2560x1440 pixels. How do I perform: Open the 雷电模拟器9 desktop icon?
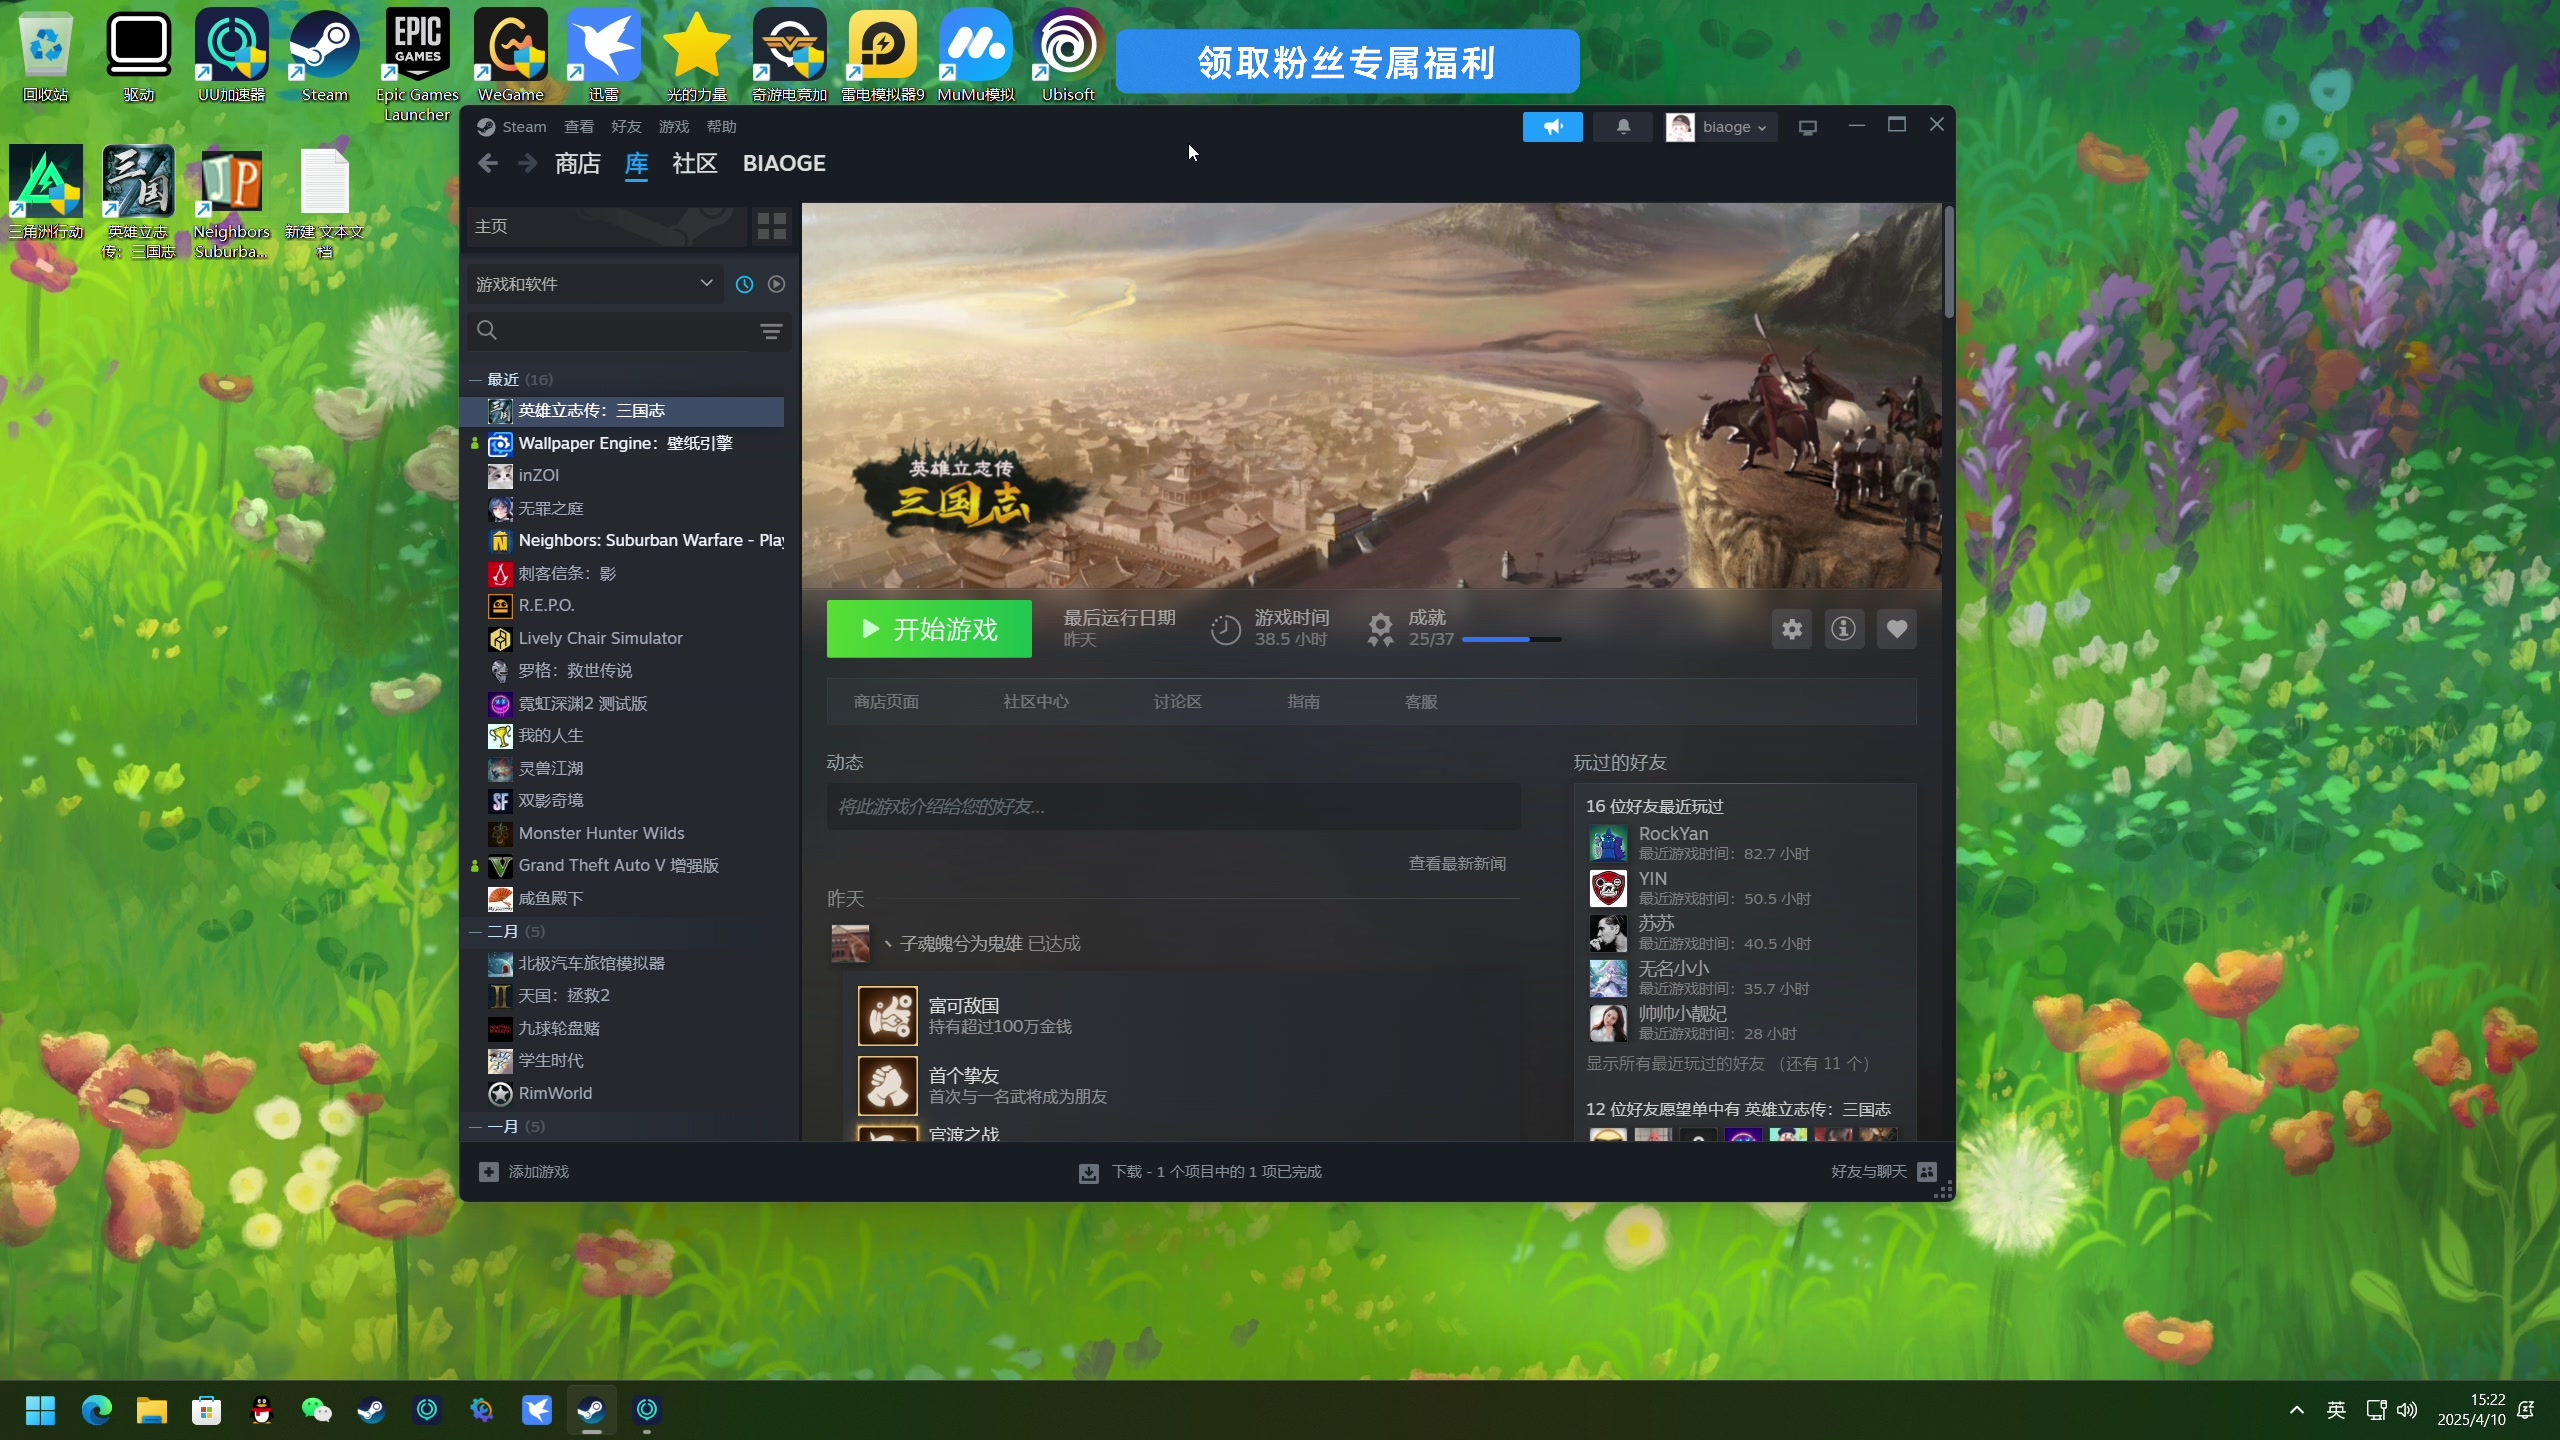[883, 56]
